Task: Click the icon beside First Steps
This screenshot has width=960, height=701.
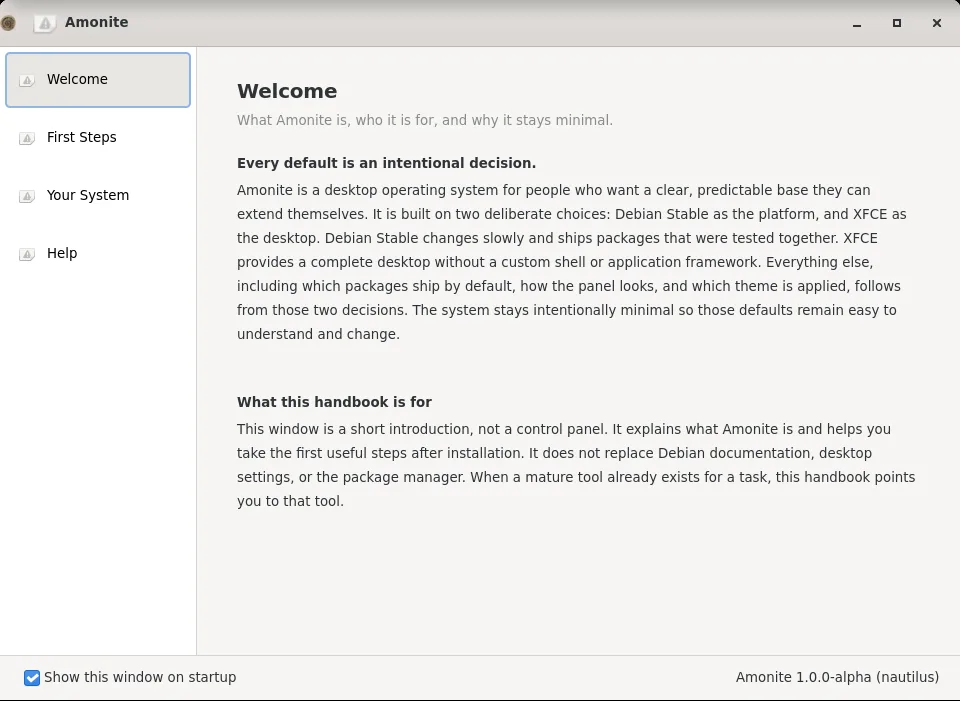Action: tap(27, 138)
